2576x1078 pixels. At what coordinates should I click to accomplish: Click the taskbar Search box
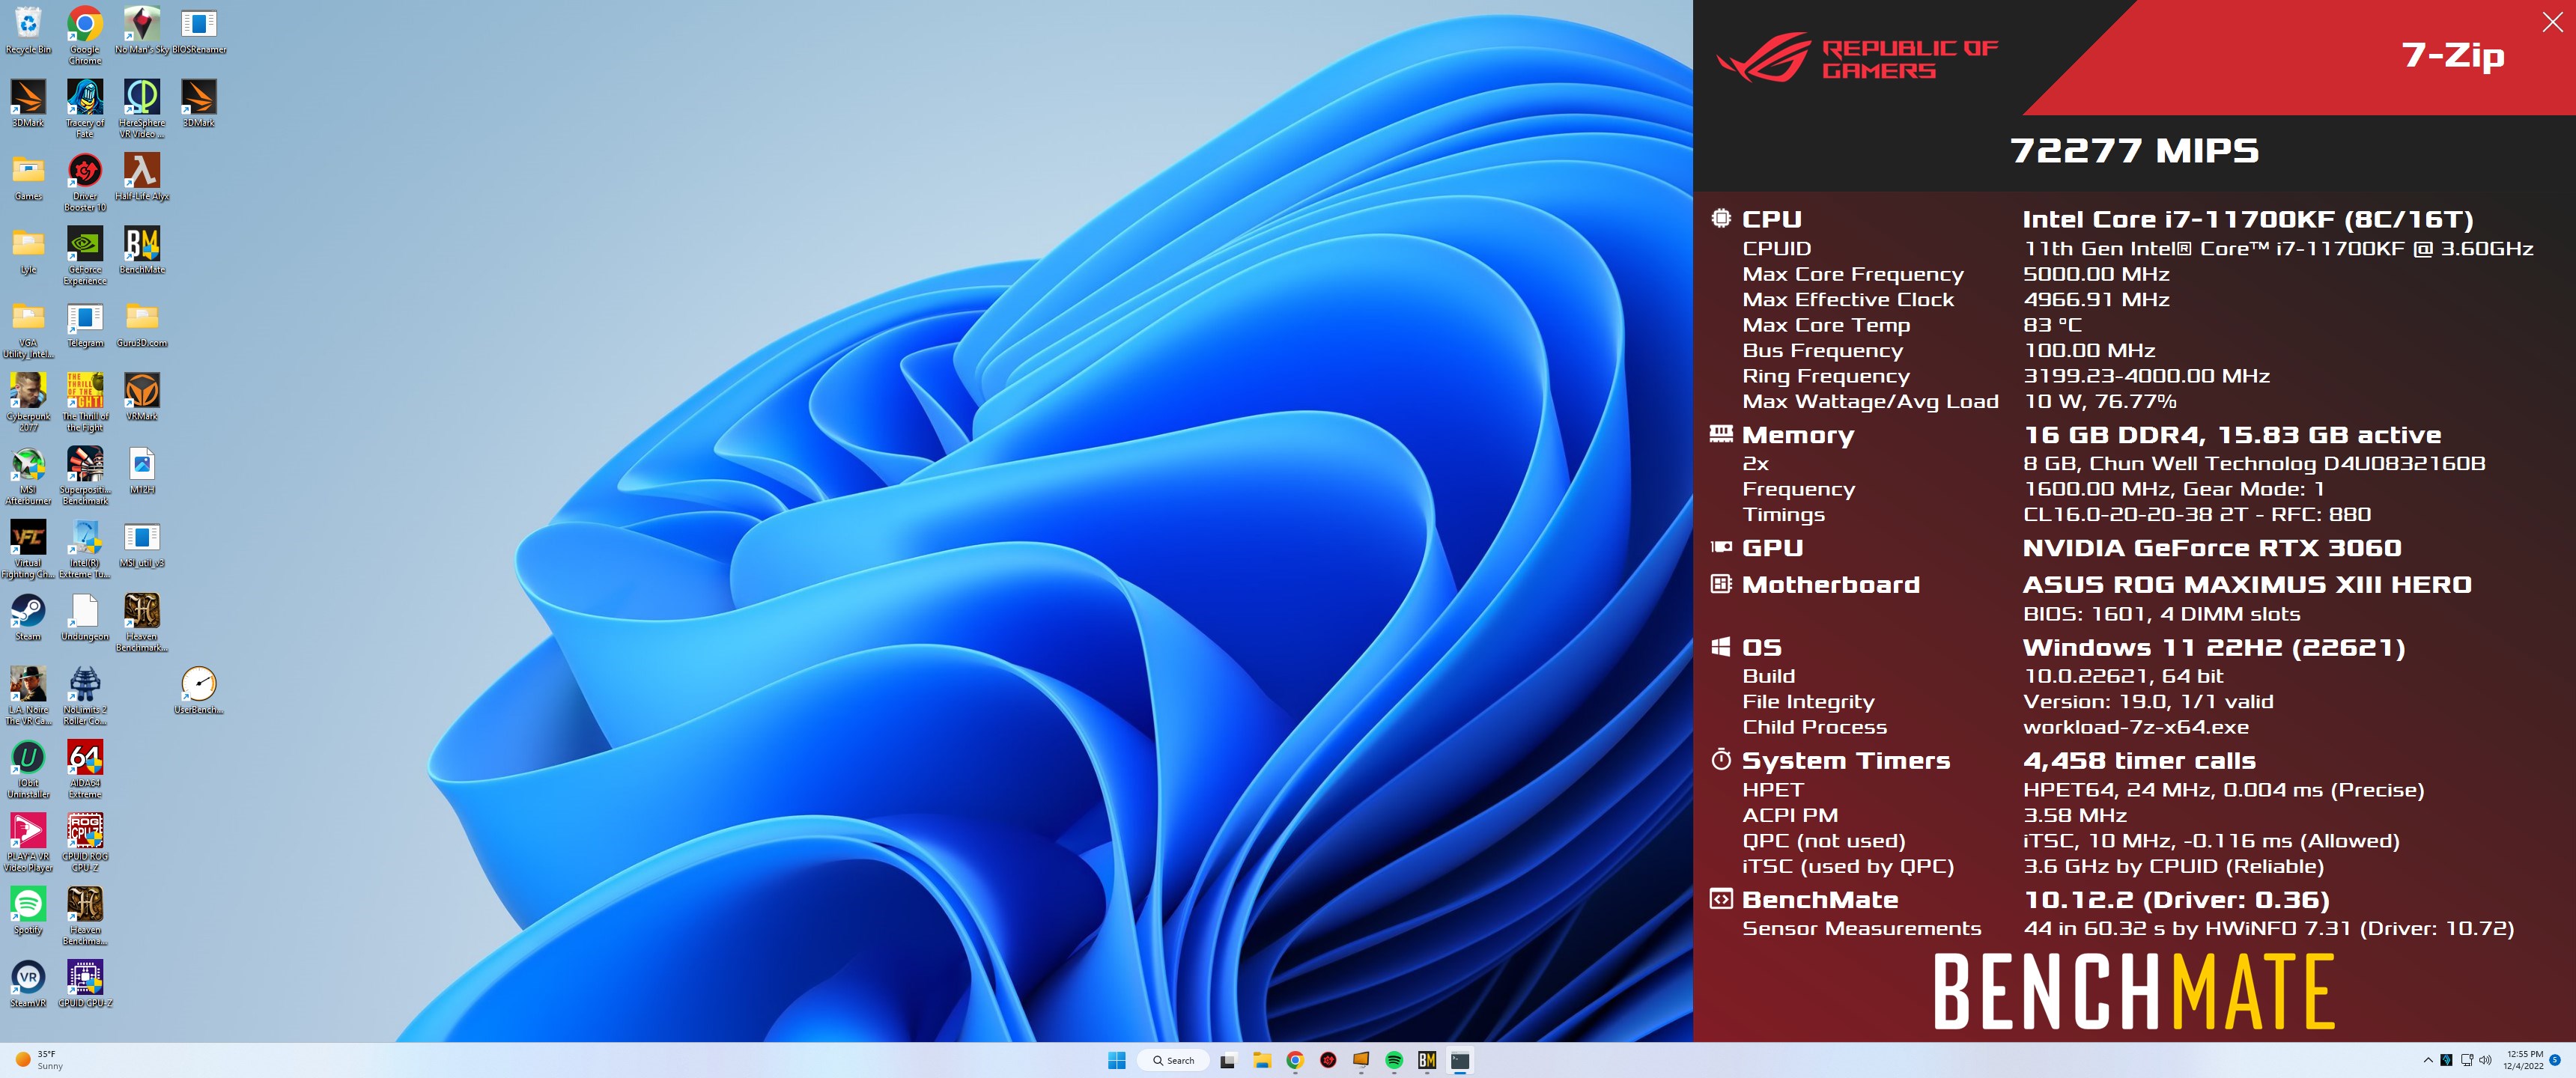[1173, 1060]
